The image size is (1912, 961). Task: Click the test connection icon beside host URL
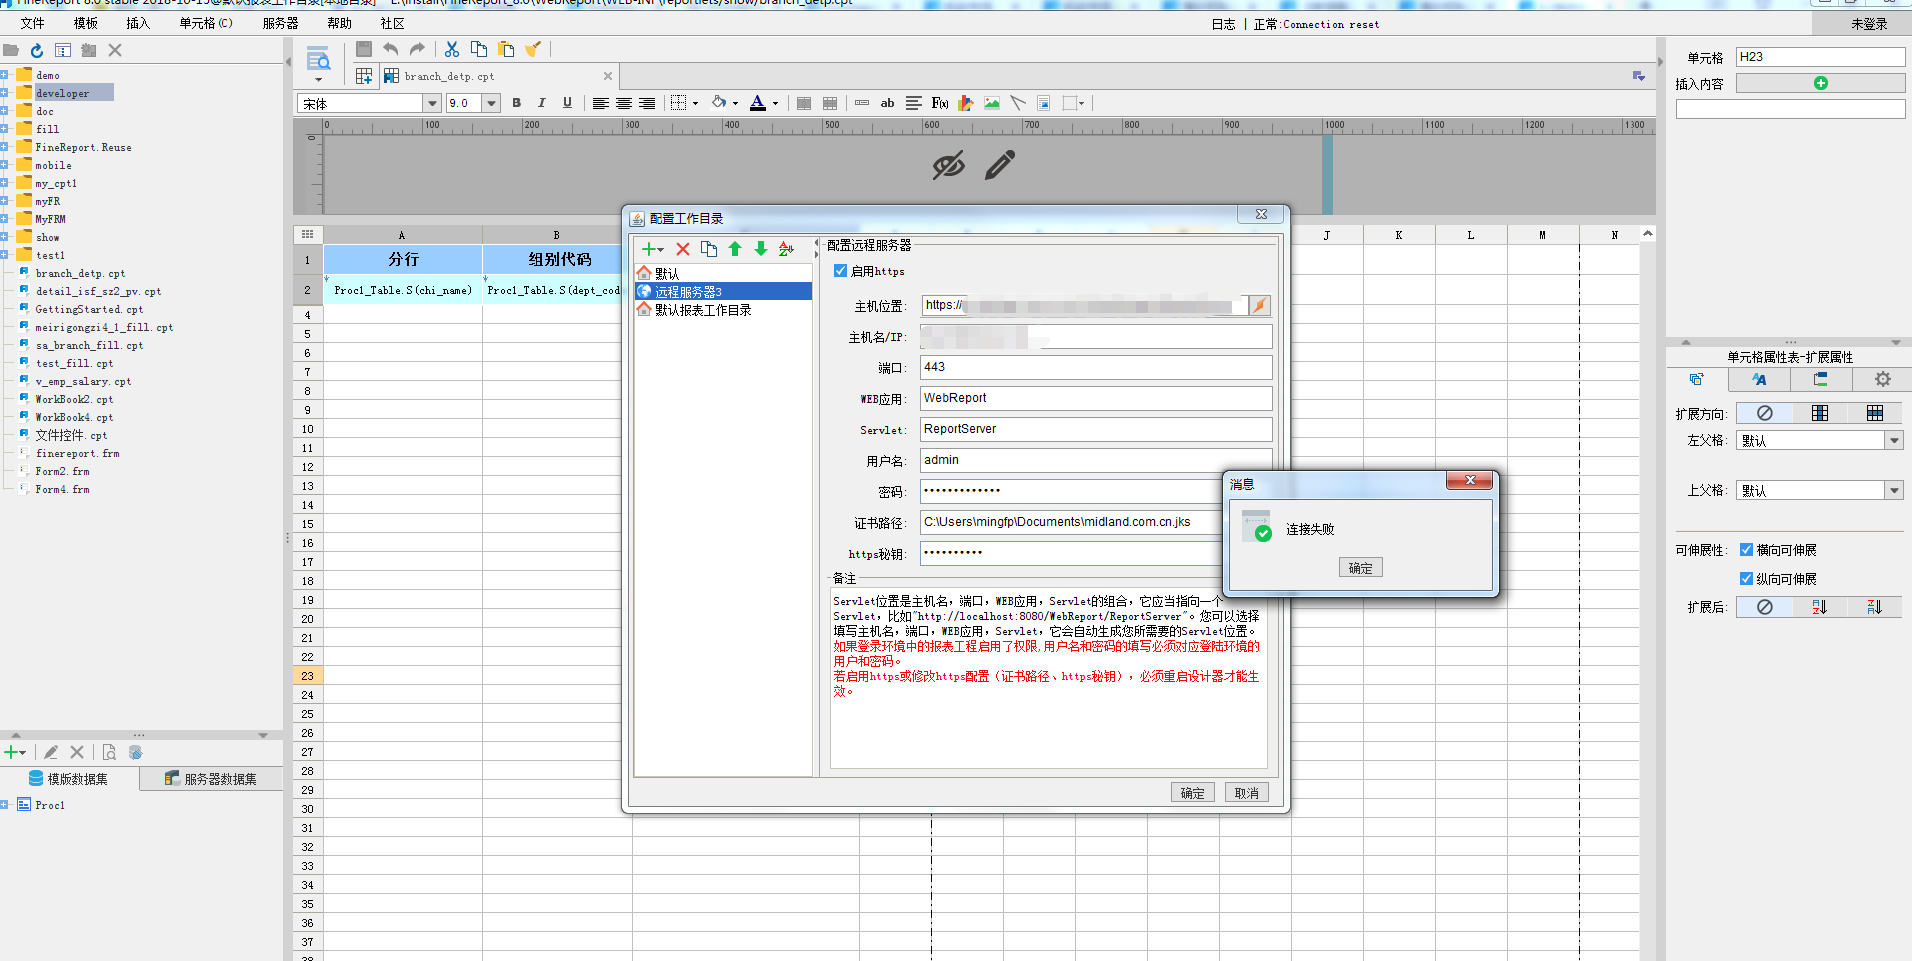[x=1260, y=305]
